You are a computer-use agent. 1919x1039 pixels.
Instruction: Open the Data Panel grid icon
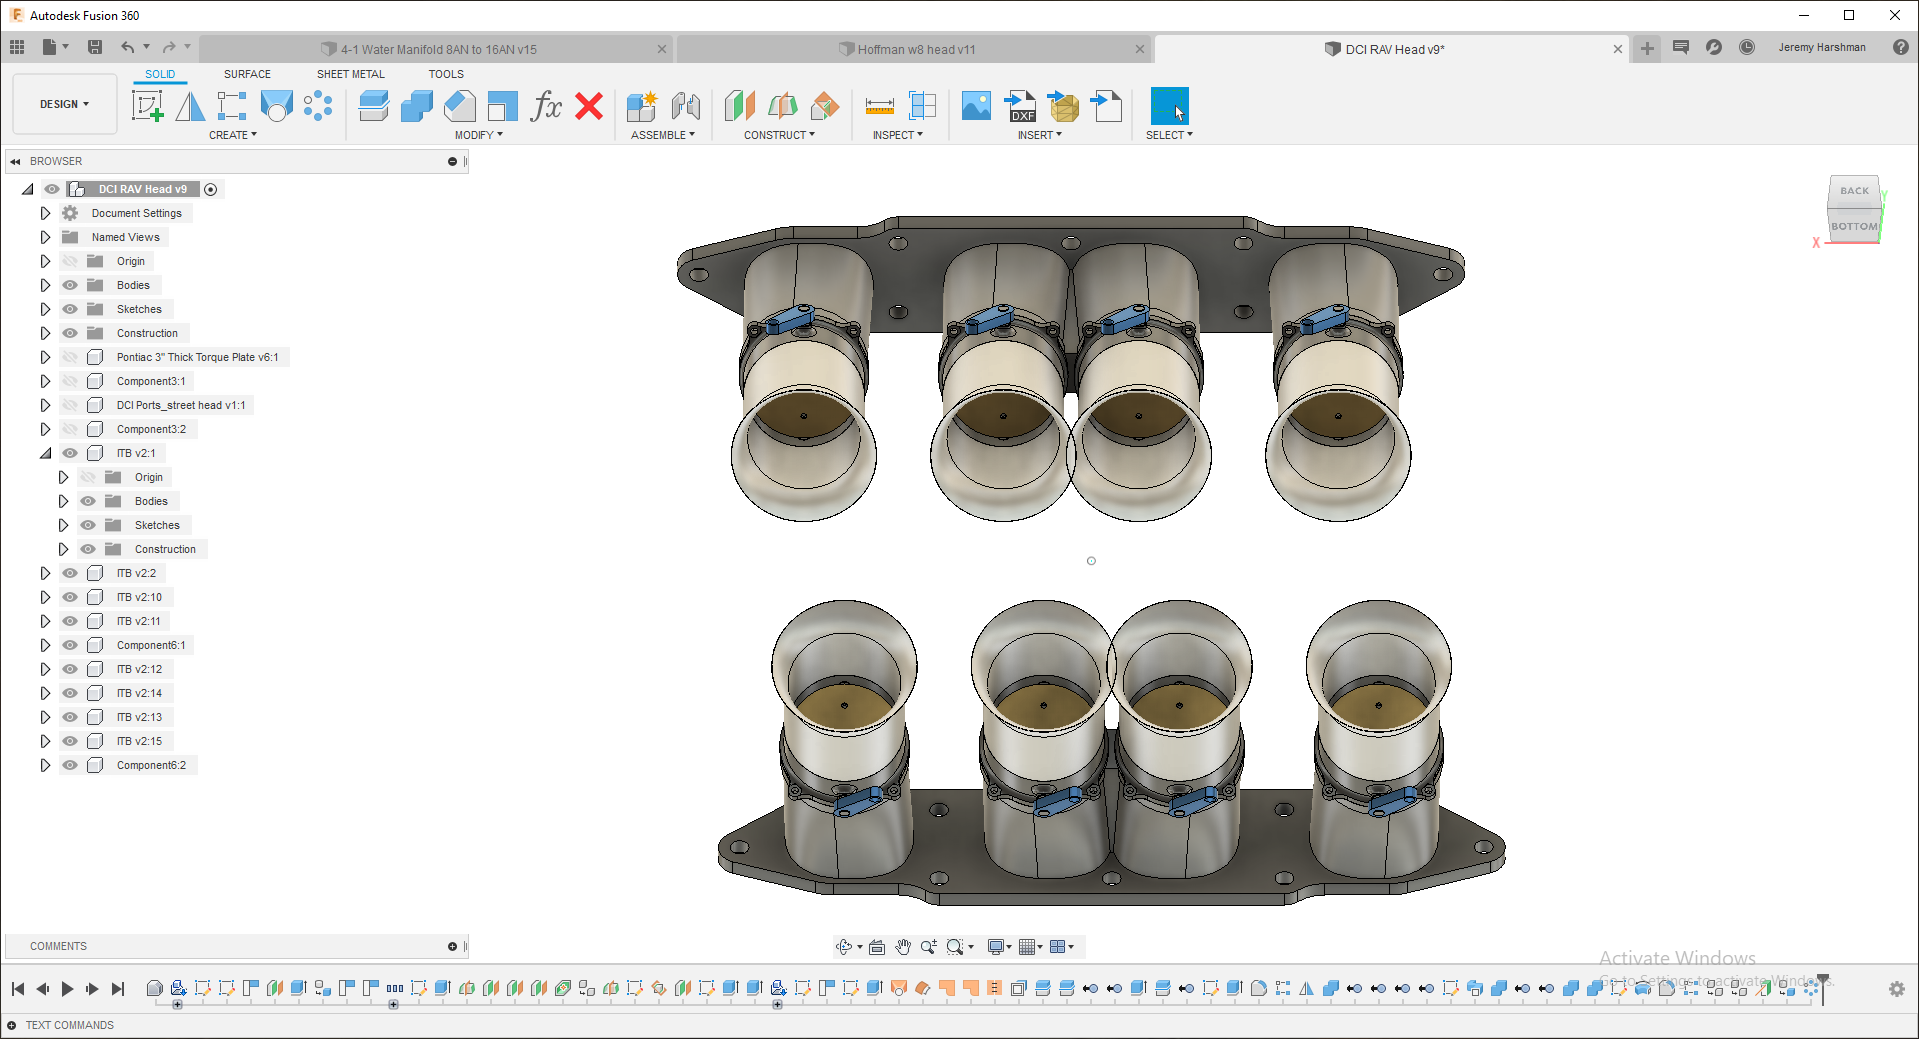point(17,47)
